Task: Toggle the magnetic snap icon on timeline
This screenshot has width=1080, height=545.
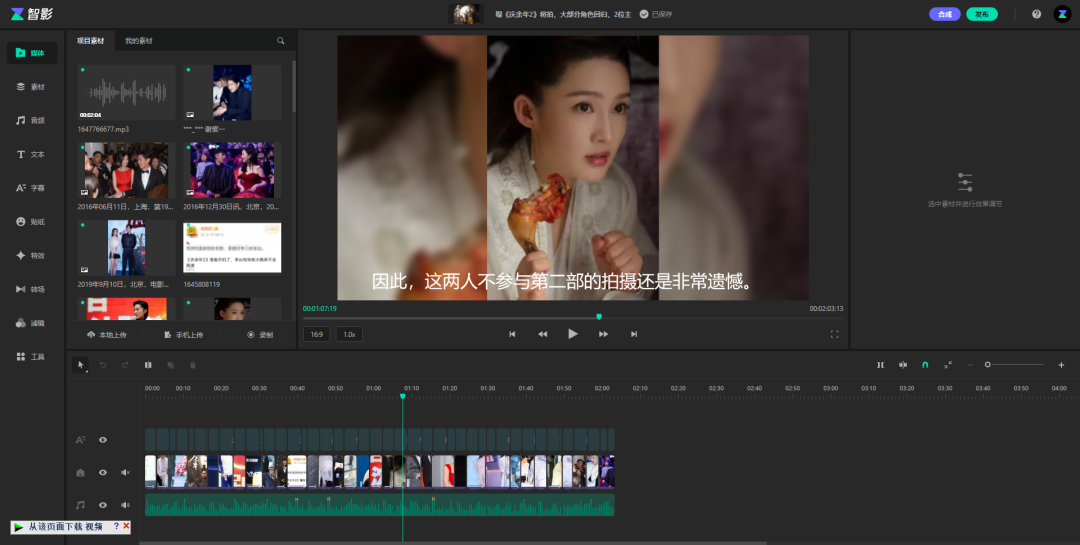Action: click(x=925, y=365)
